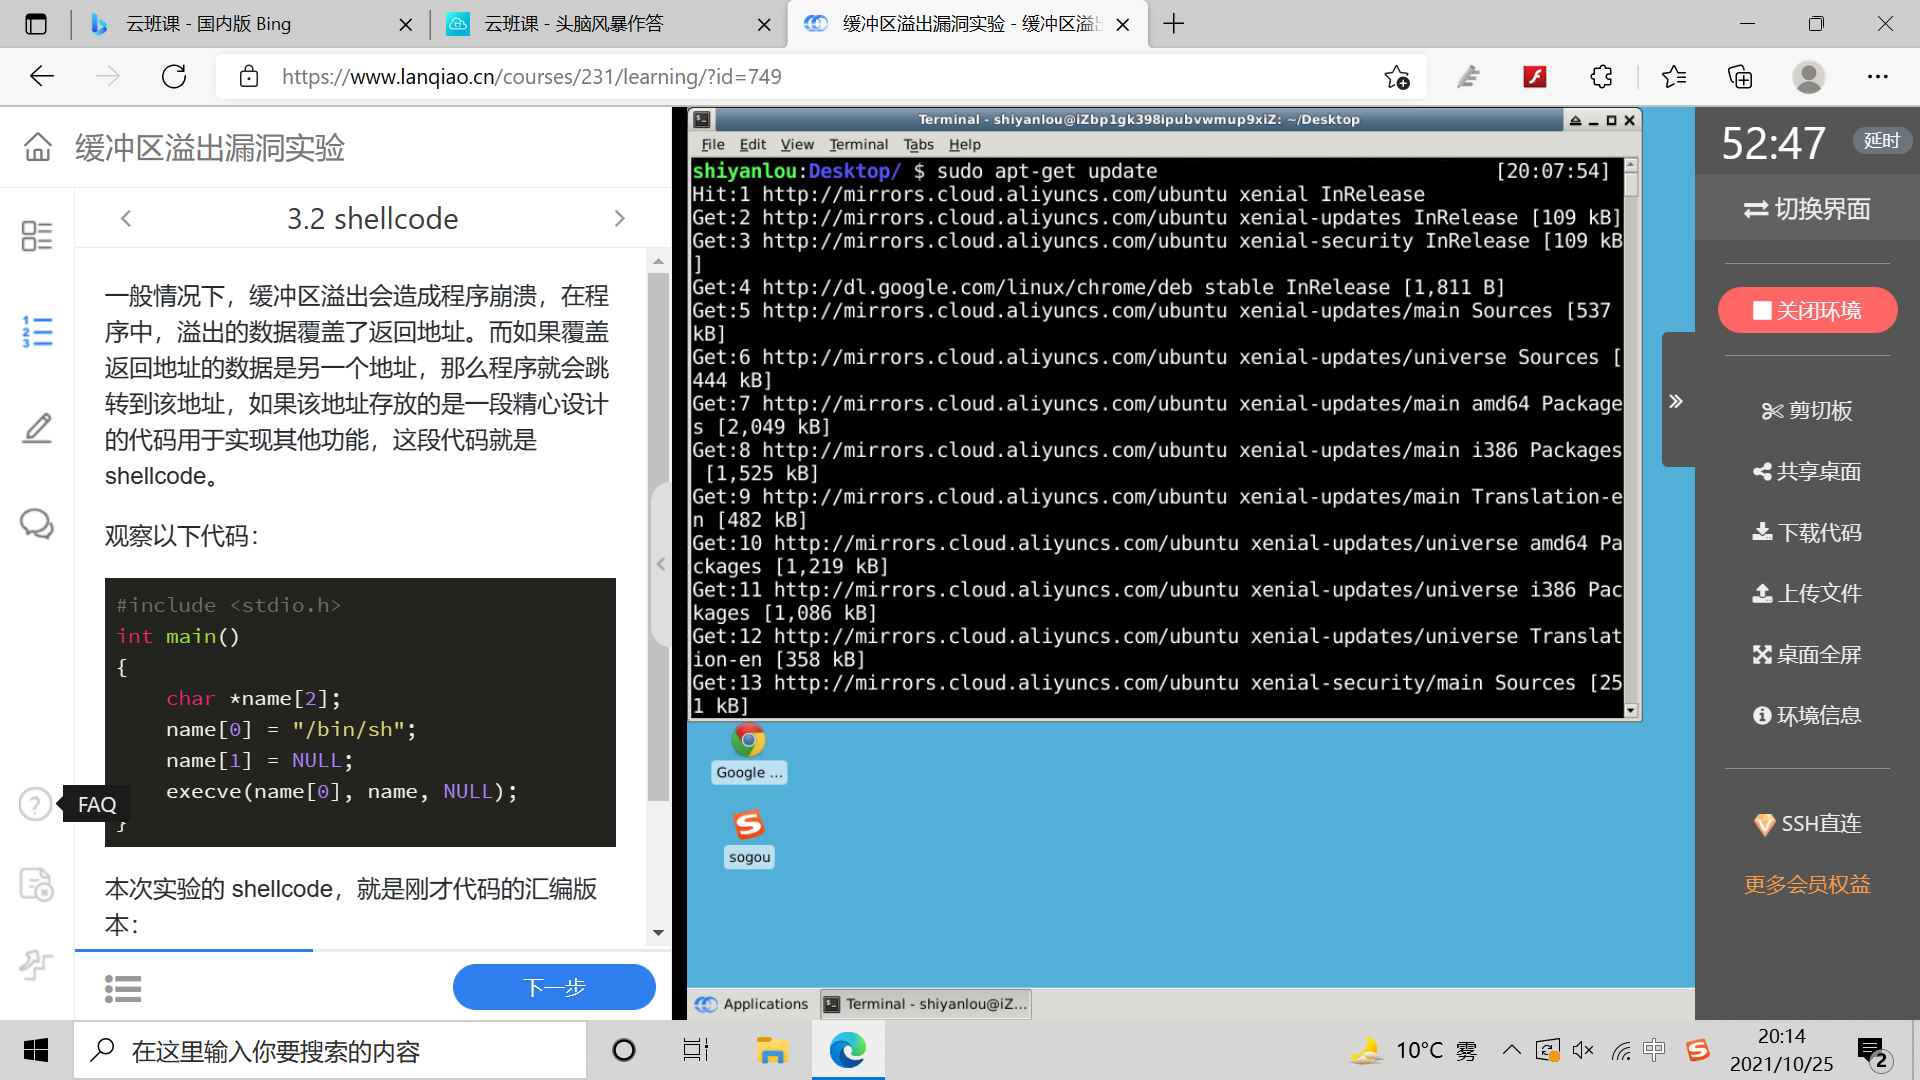Viewport: 1920px width, 1080px height.
Task: Open the discussion chat bubble icon
Action: click(37, 524)
